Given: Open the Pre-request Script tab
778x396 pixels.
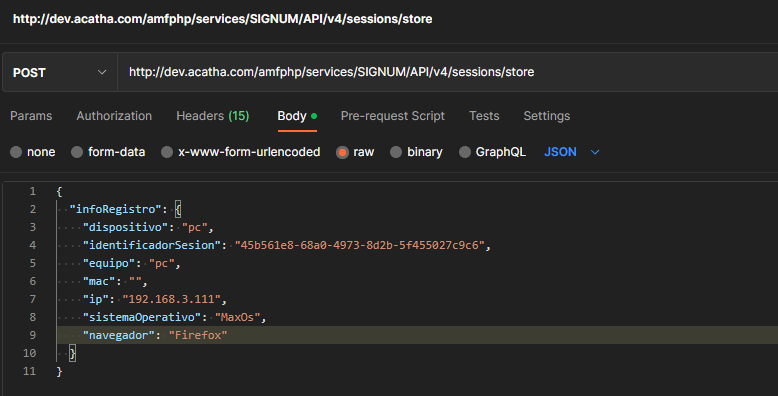Looking at the screenshot, I should tap(392, 116).
